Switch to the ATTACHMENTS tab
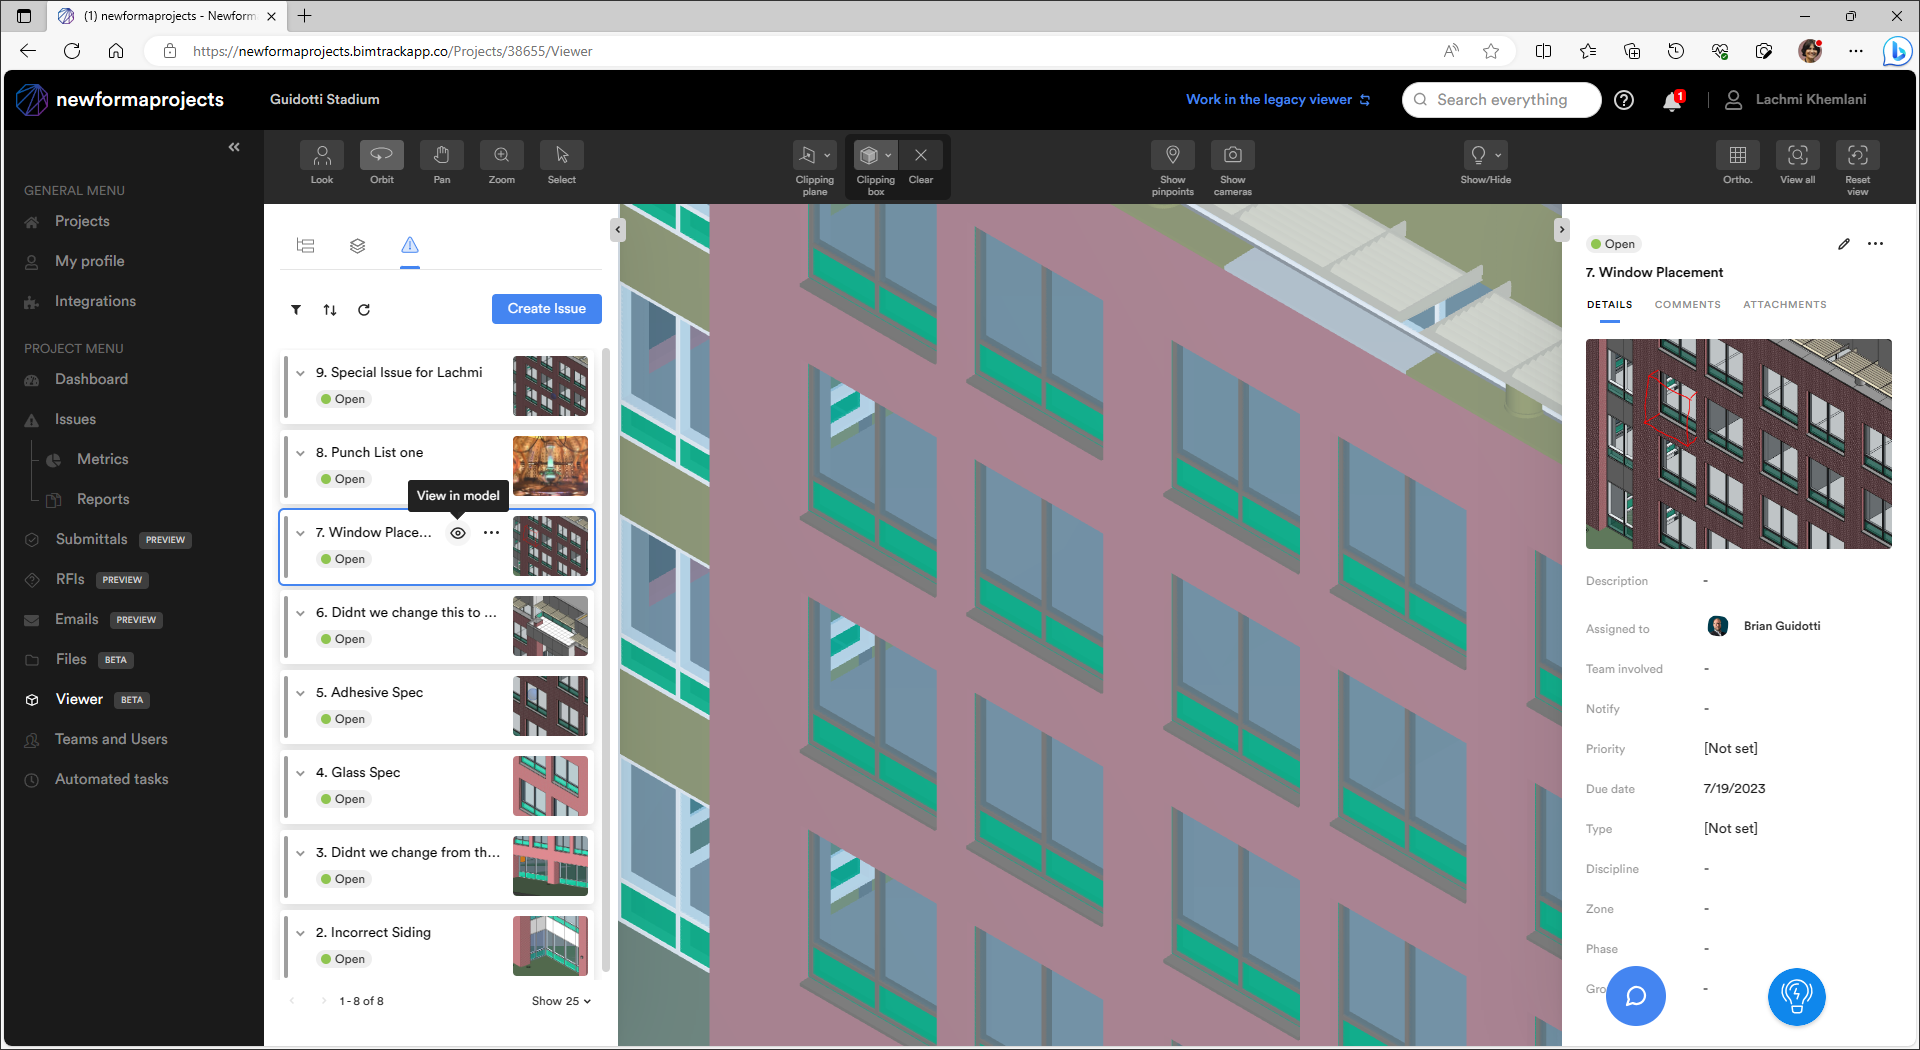 point(1784,305)
